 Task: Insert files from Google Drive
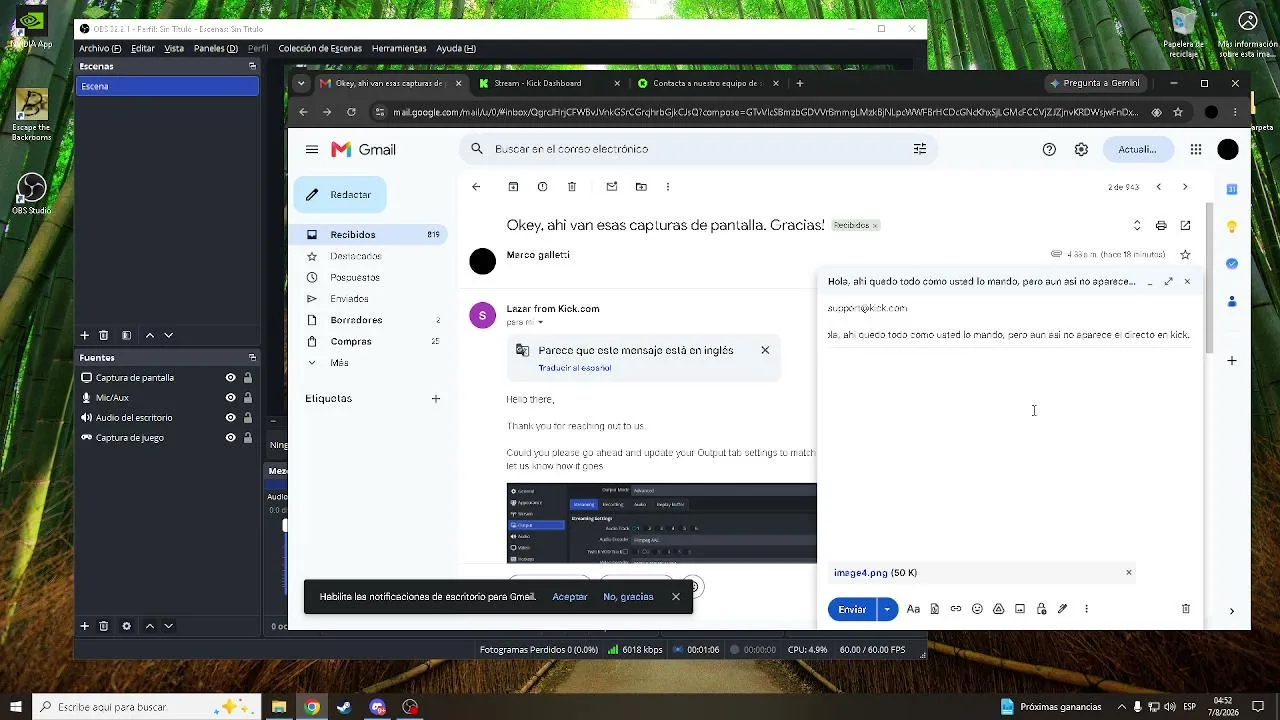click(x=998, y=609)
